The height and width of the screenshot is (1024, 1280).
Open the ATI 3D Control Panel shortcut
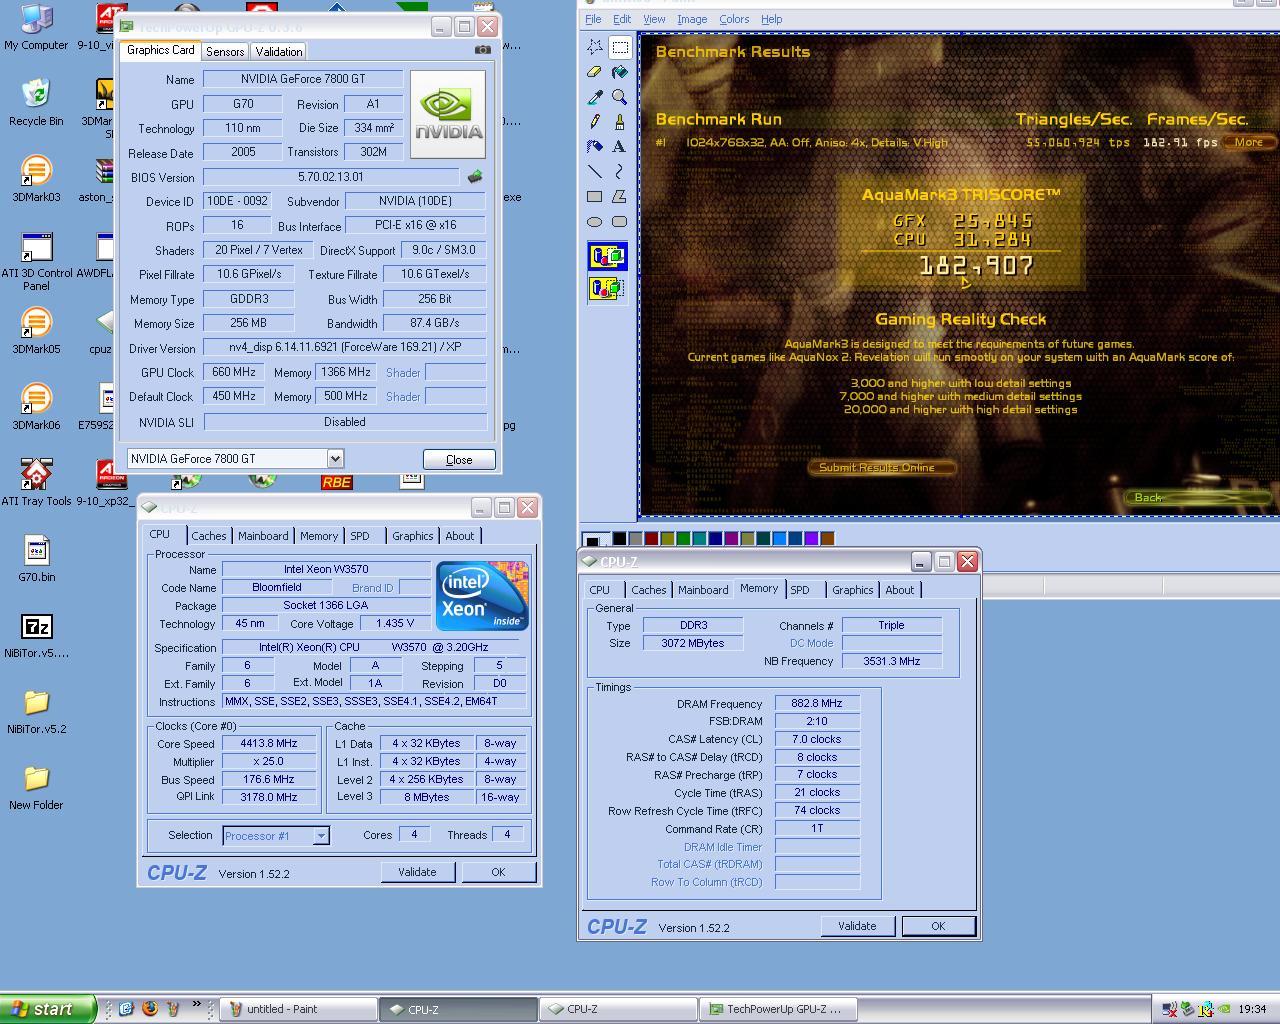[36, 262]
